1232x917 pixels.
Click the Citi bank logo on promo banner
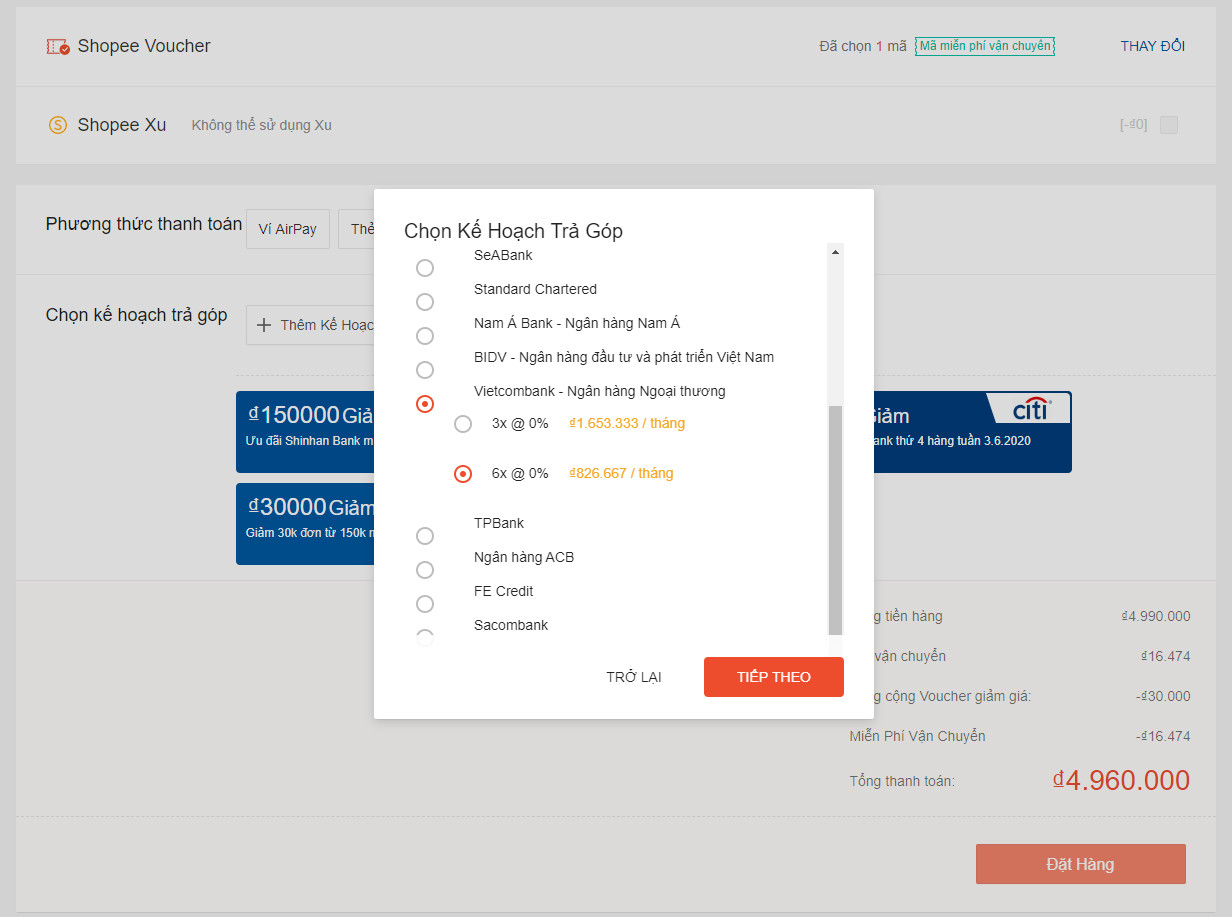[x=1030, y=409]
